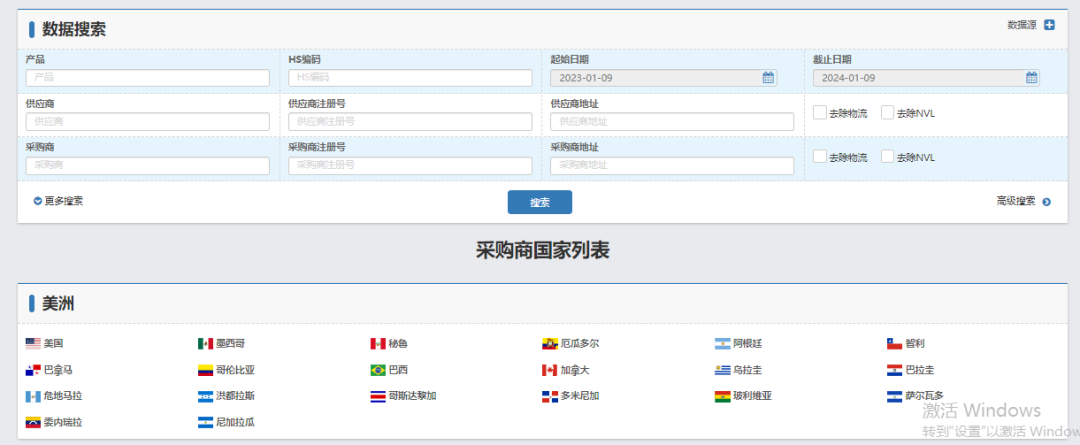Click the Brazil flag icon
The width and height of the screenshot is (1080, 445).
[x=378, y=370]
